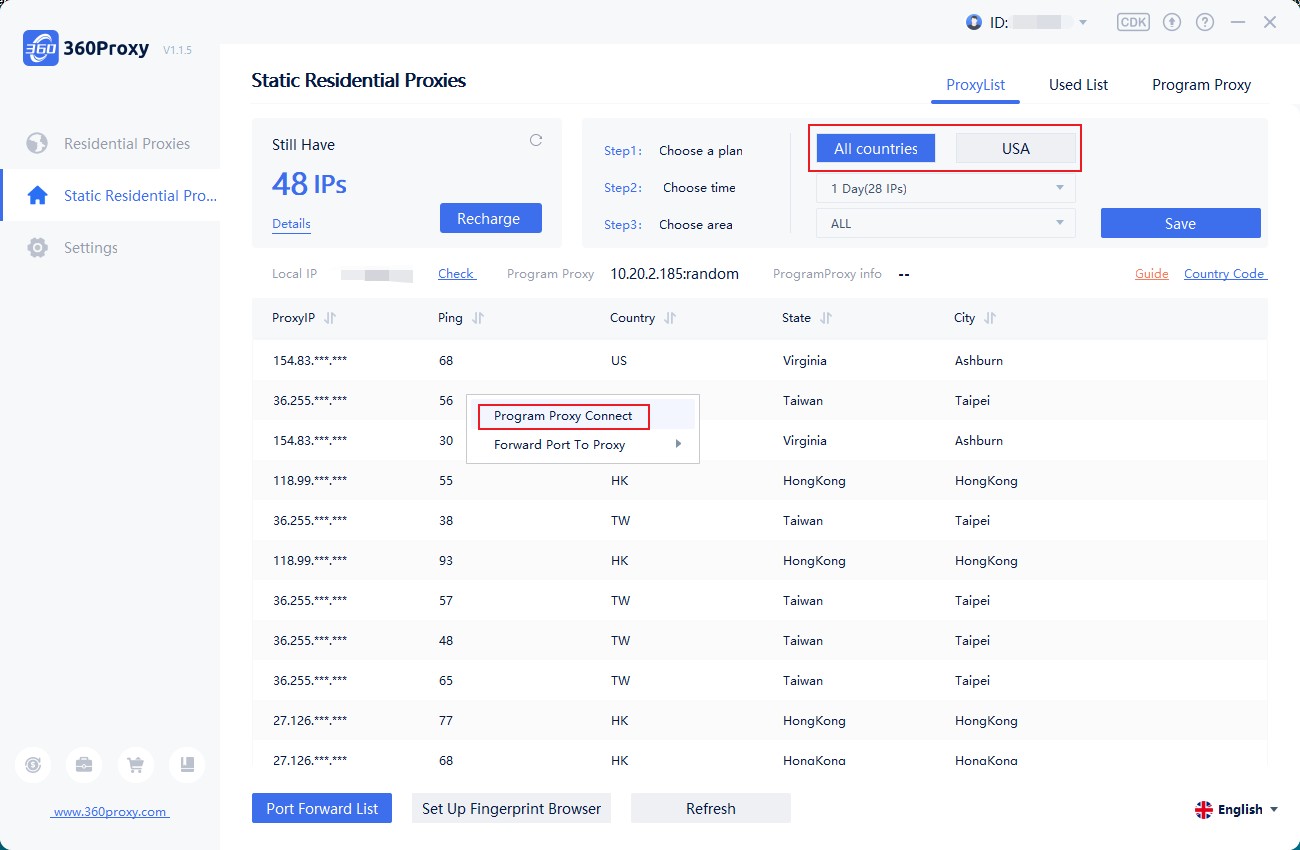The width and height of the screenshot is (1300, 850).
Task: Open the Details link under IP count
Action: click(291, 224)
